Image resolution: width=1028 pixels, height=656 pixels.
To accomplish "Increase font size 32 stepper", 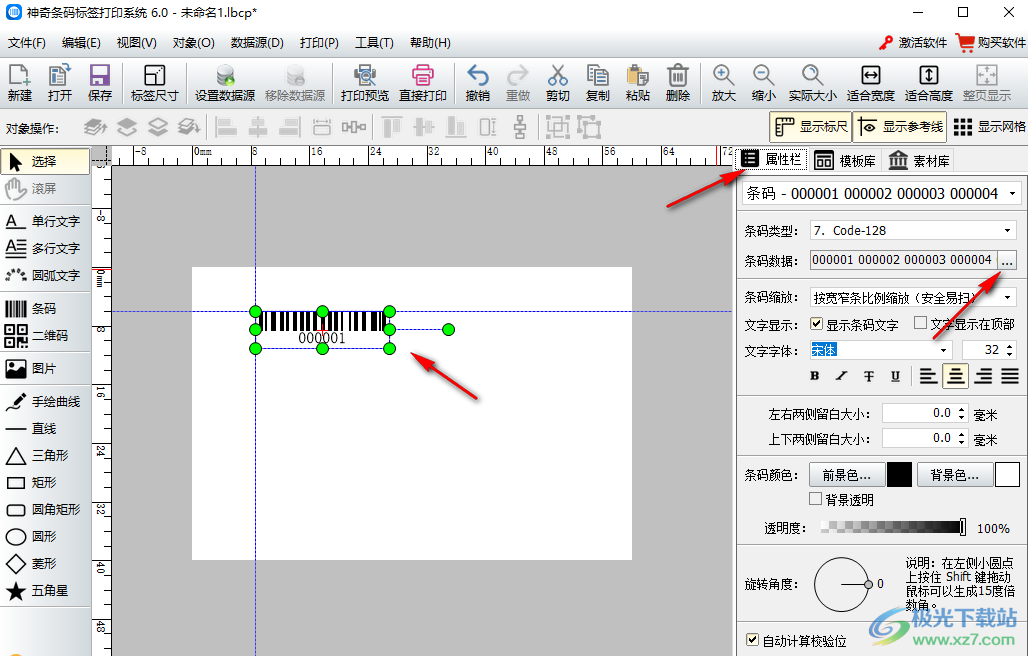I will click(x=1010, y=345).
